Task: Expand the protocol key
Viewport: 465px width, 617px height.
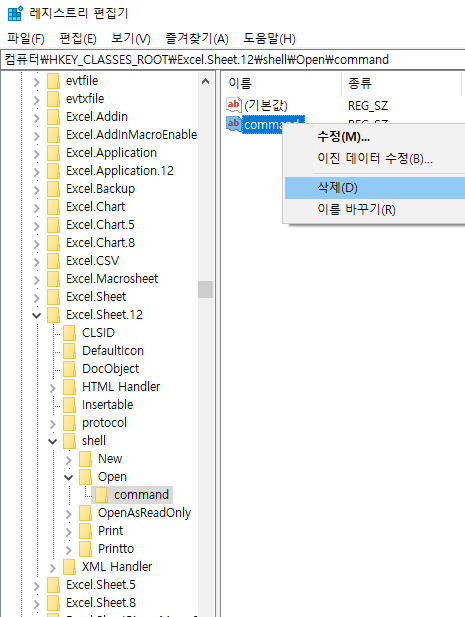Action: [53, 424]
